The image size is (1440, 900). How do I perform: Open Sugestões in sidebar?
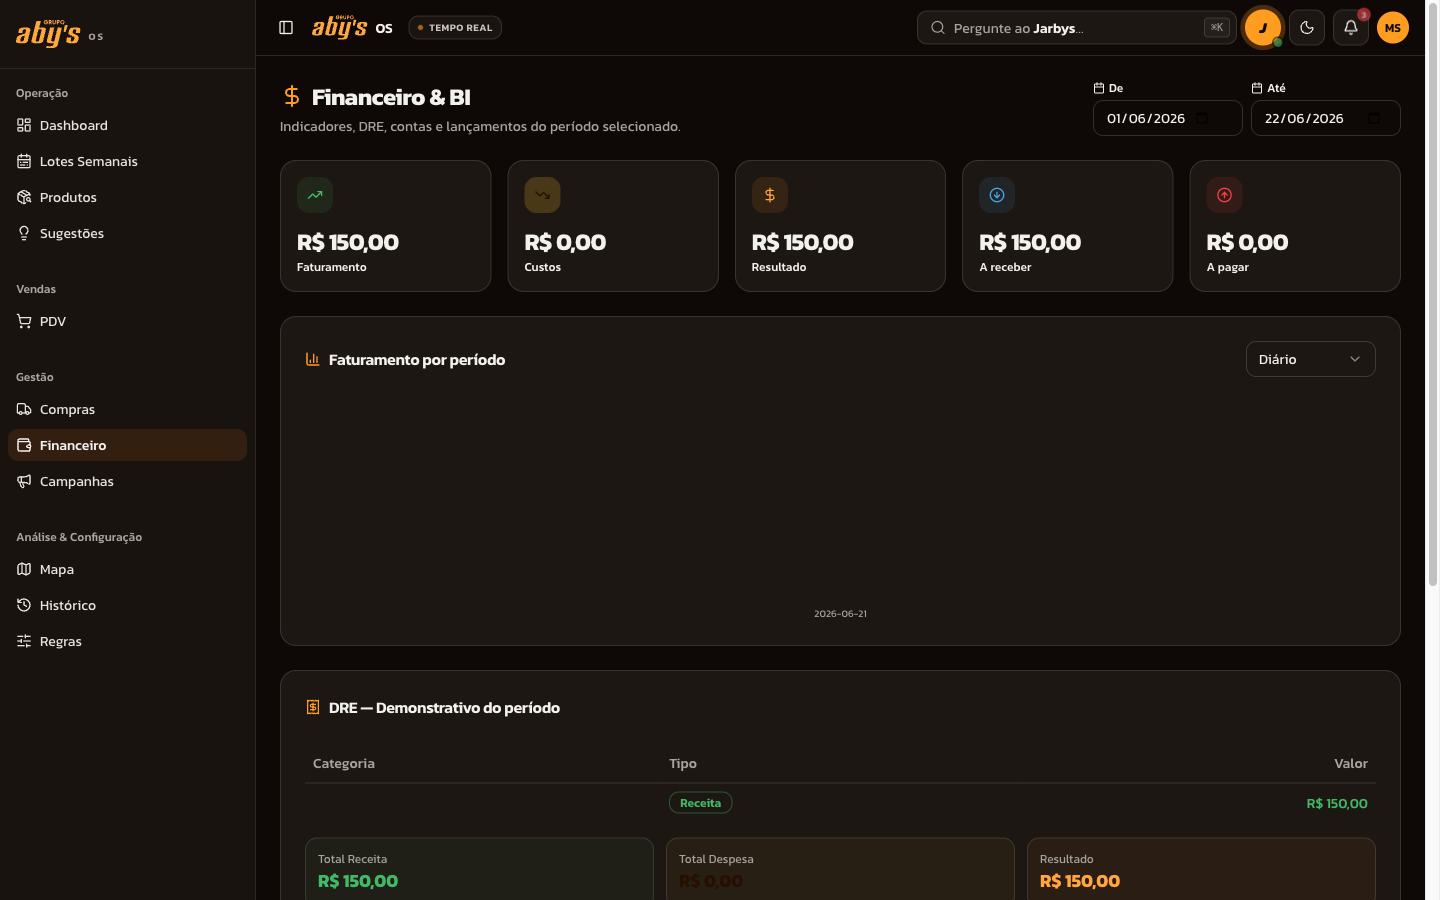127,233
